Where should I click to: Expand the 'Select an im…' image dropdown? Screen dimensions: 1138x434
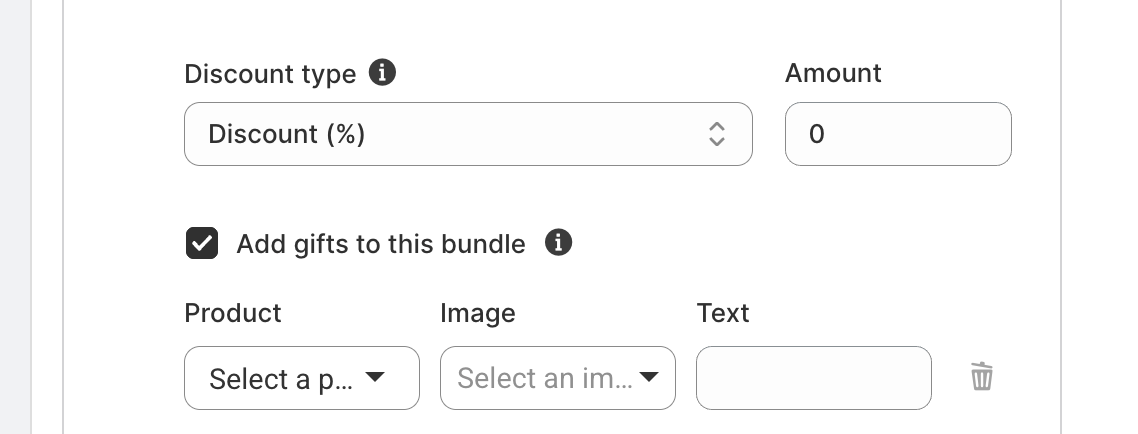(x=557, y=378)
